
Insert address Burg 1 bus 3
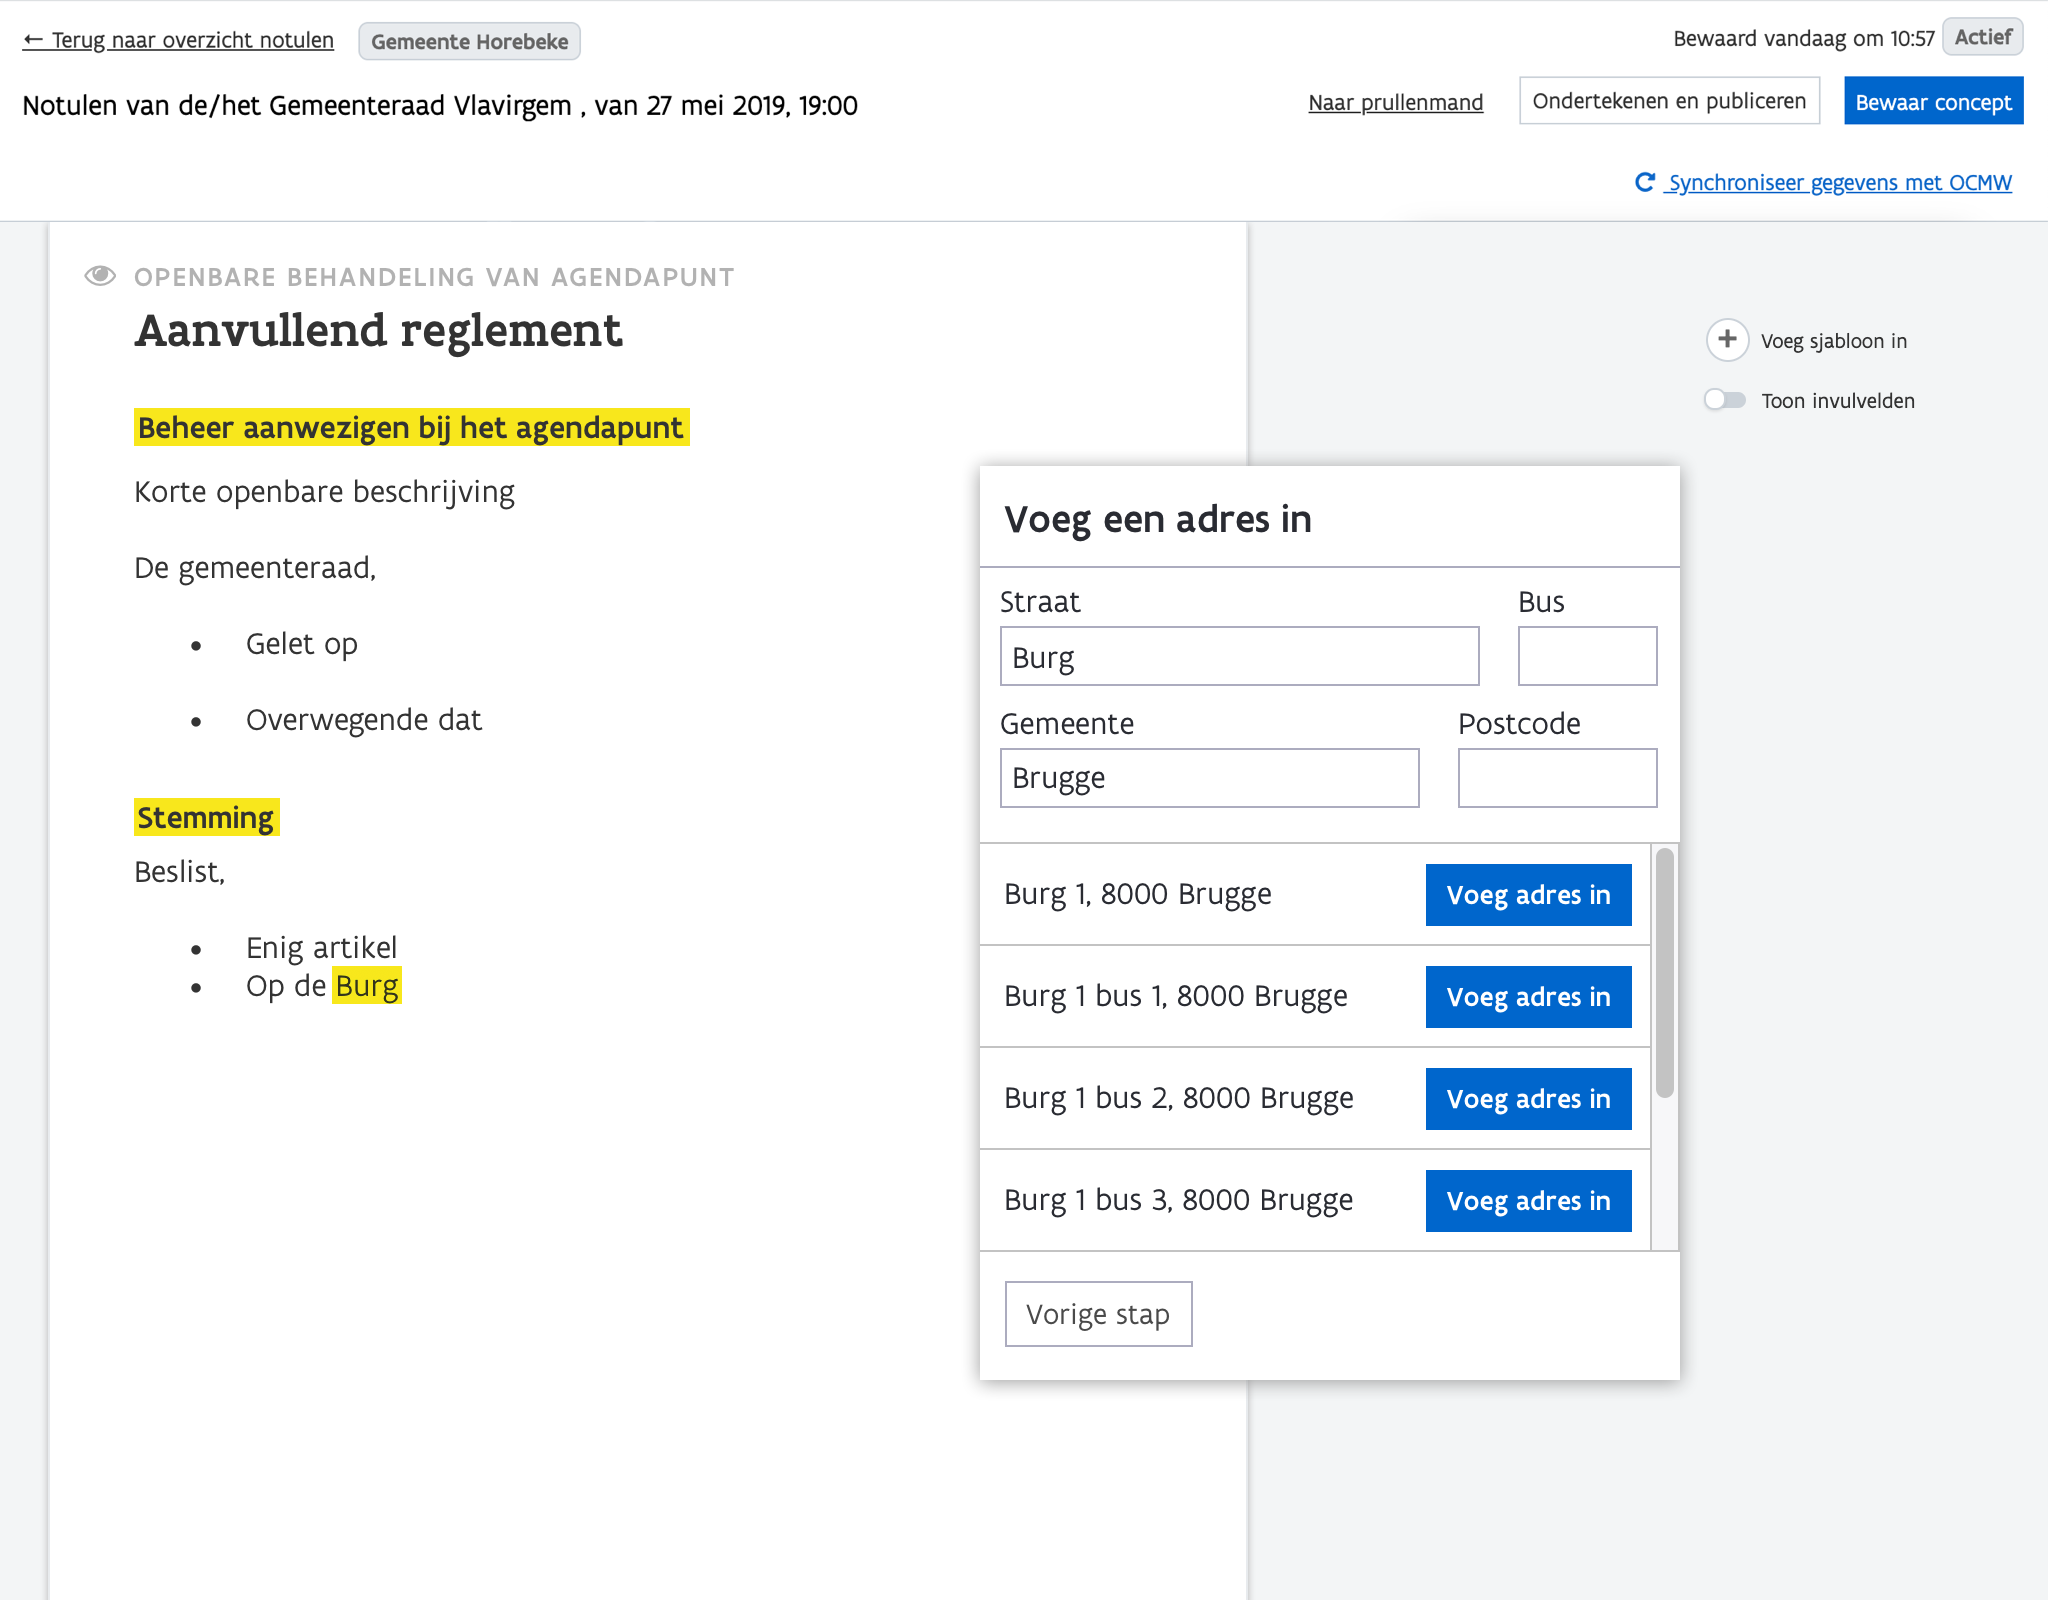[1528, 1201]
